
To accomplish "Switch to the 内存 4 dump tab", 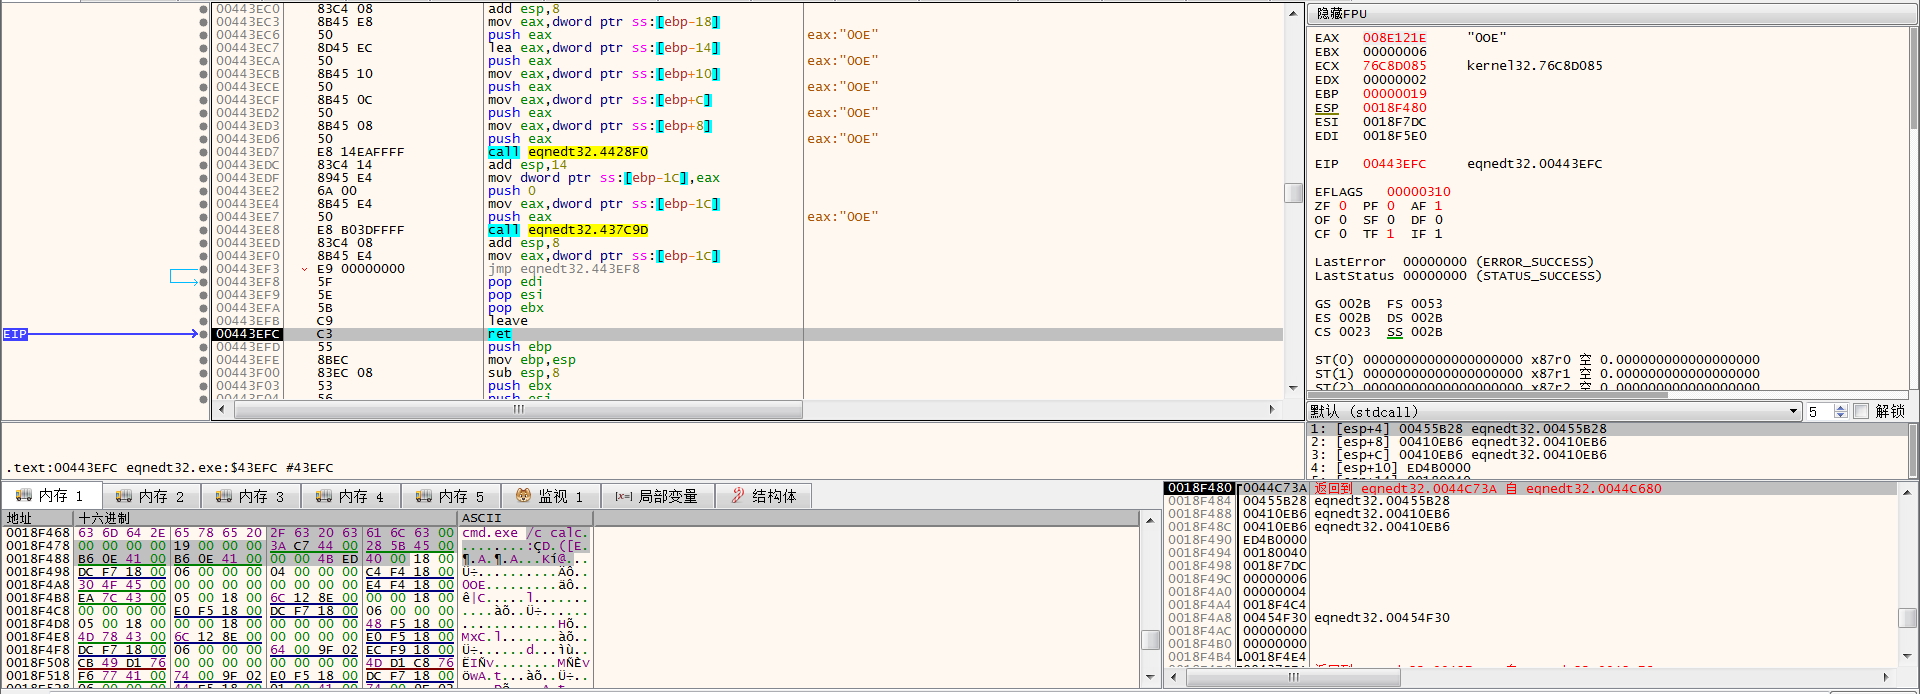I will coord(351,496).
